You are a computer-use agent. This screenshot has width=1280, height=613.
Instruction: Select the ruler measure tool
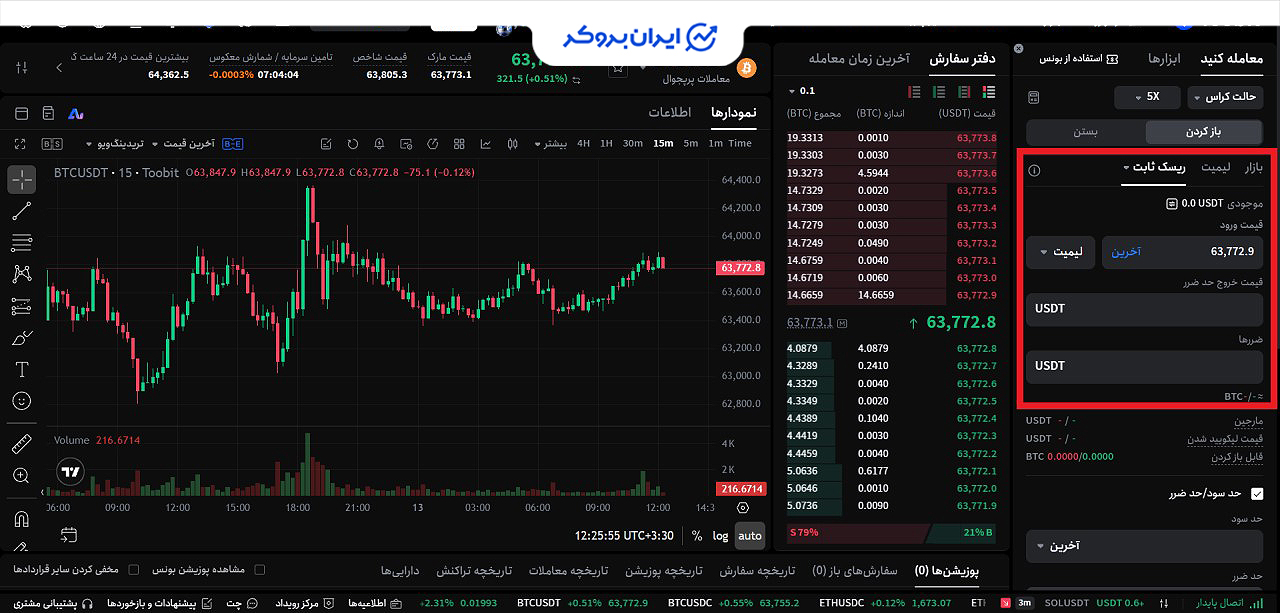coord(22,444)
